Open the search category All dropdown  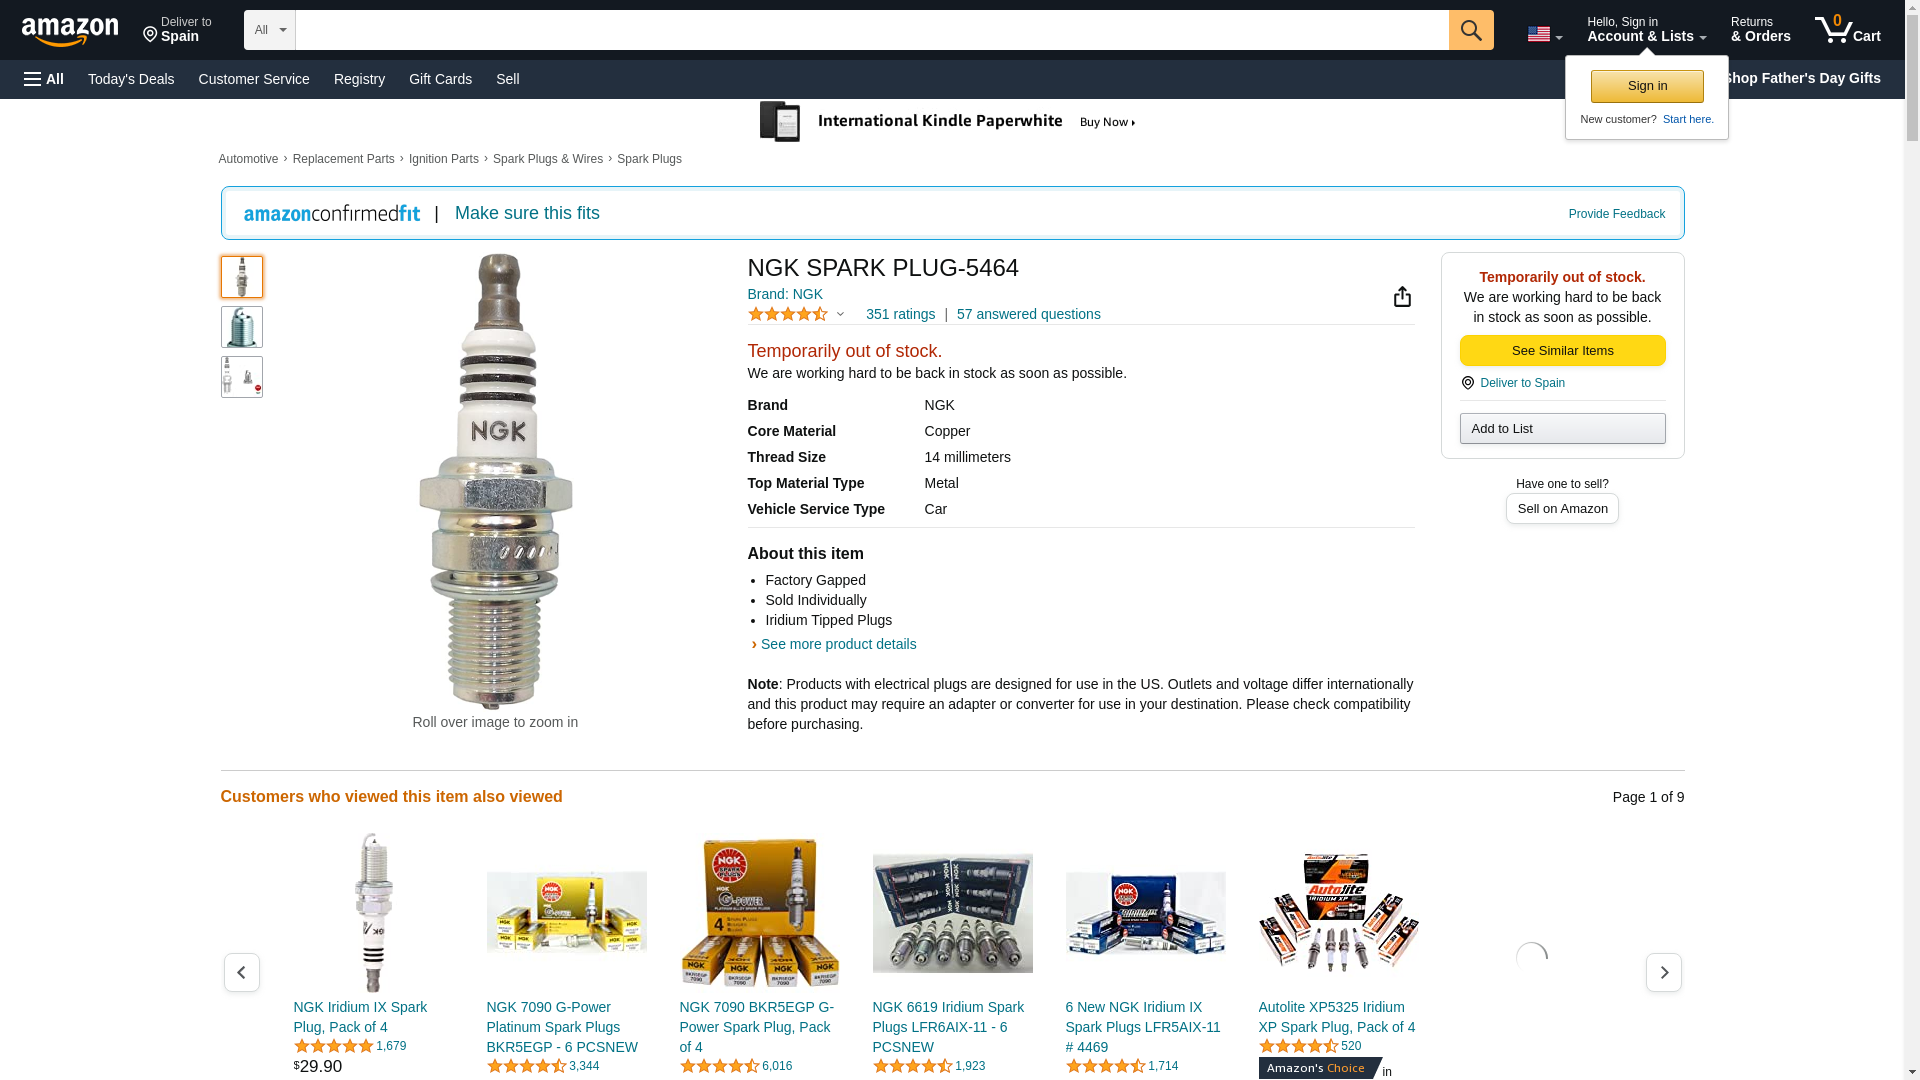pos(269,30)
